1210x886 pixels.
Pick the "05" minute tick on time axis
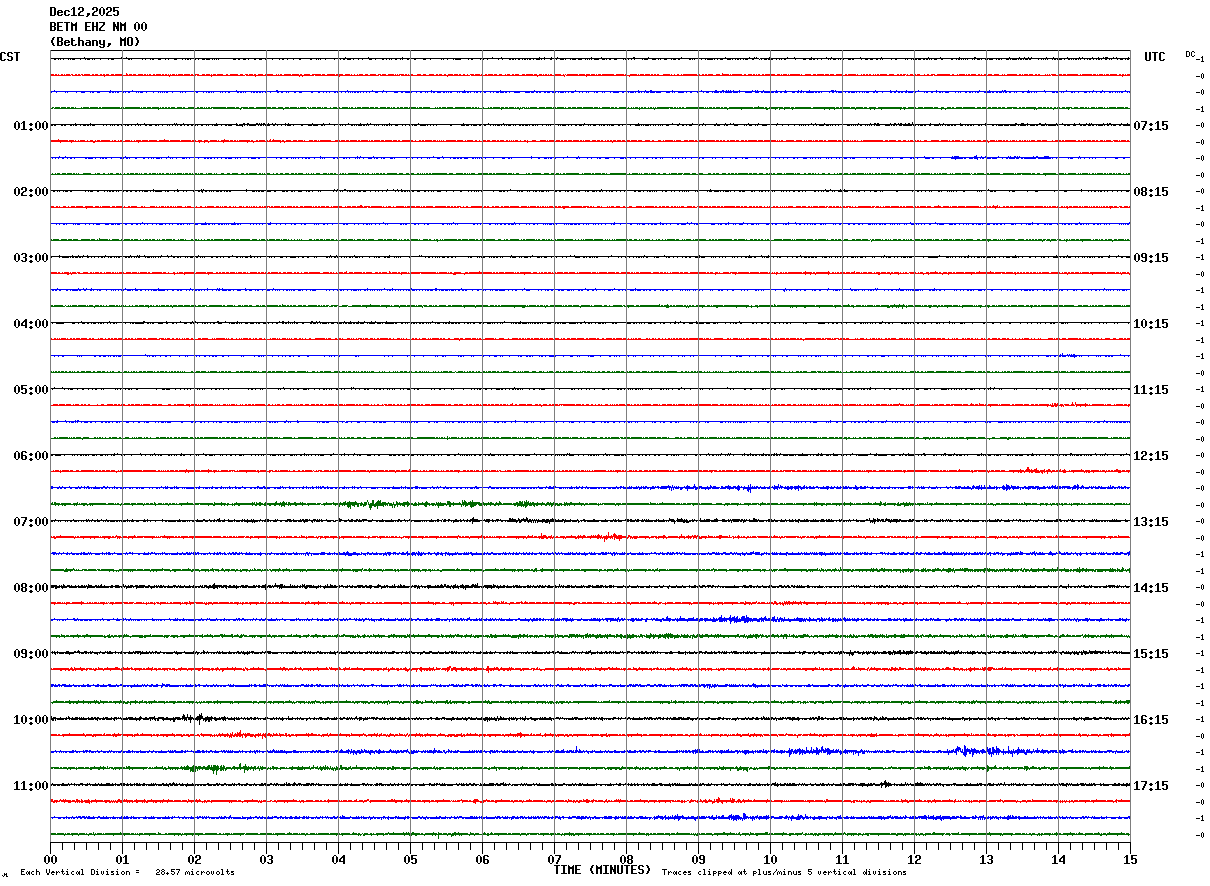(x=410, y=859)
